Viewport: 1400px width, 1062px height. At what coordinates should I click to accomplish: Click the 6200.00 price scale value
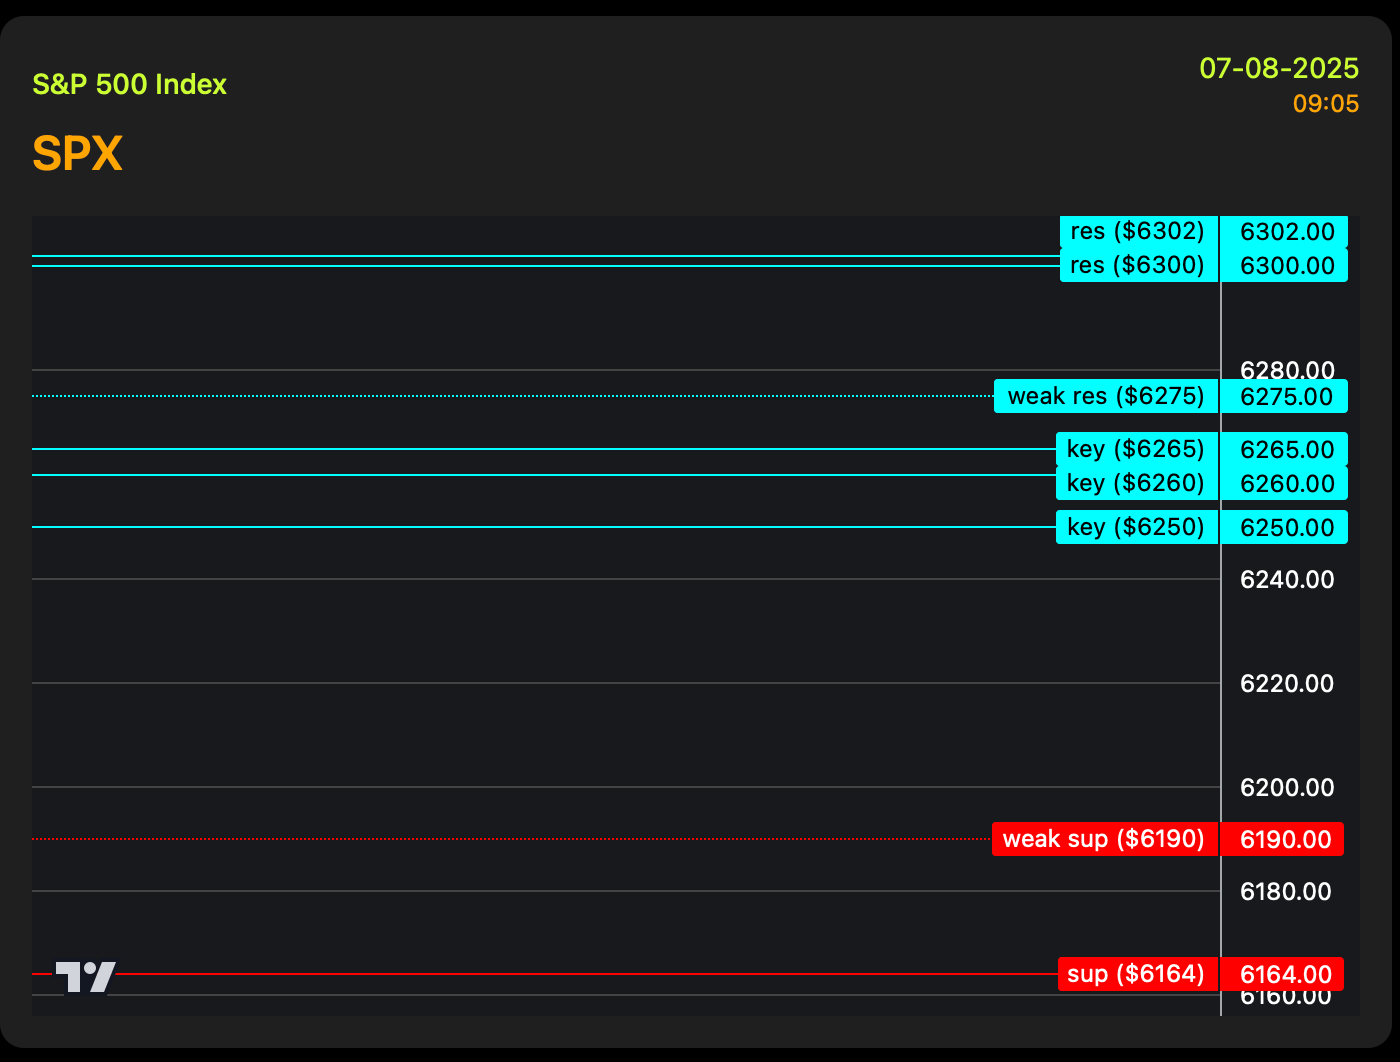click(1287, 788)
